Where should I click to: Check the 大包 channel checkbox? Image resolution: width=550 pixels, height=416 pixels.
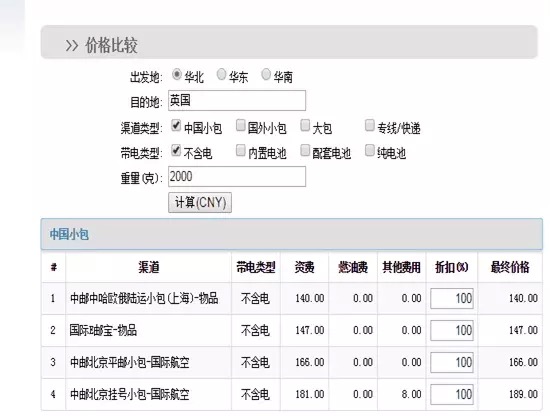coord(305,125)
